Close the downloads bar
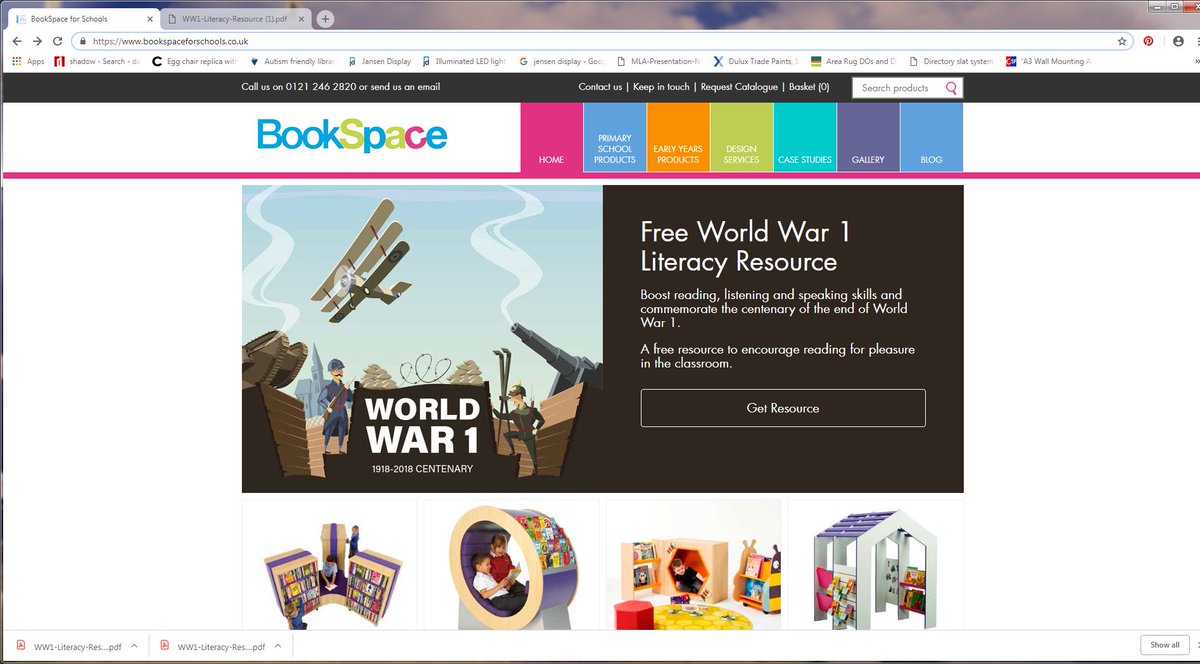This screenshot has width=1200, height=664. (1197, 645)
